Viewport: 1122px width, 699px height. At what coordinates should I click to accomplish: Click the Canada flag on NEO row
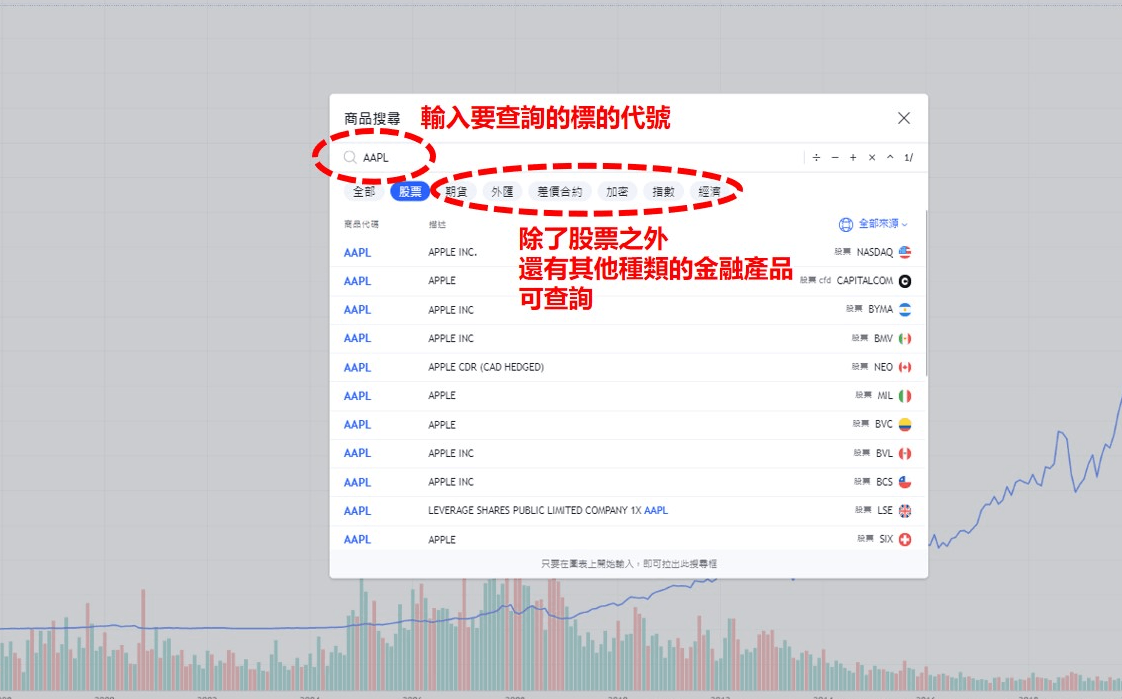coord(904,367)
